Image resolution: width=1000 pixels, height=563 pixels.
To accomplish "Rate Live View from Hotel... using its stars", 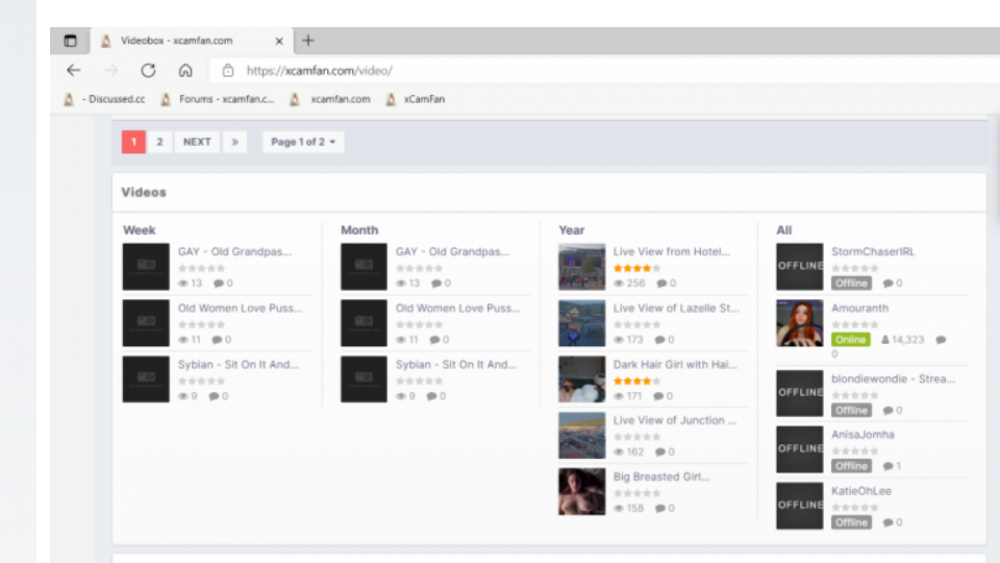I will [x=636, y=268].
